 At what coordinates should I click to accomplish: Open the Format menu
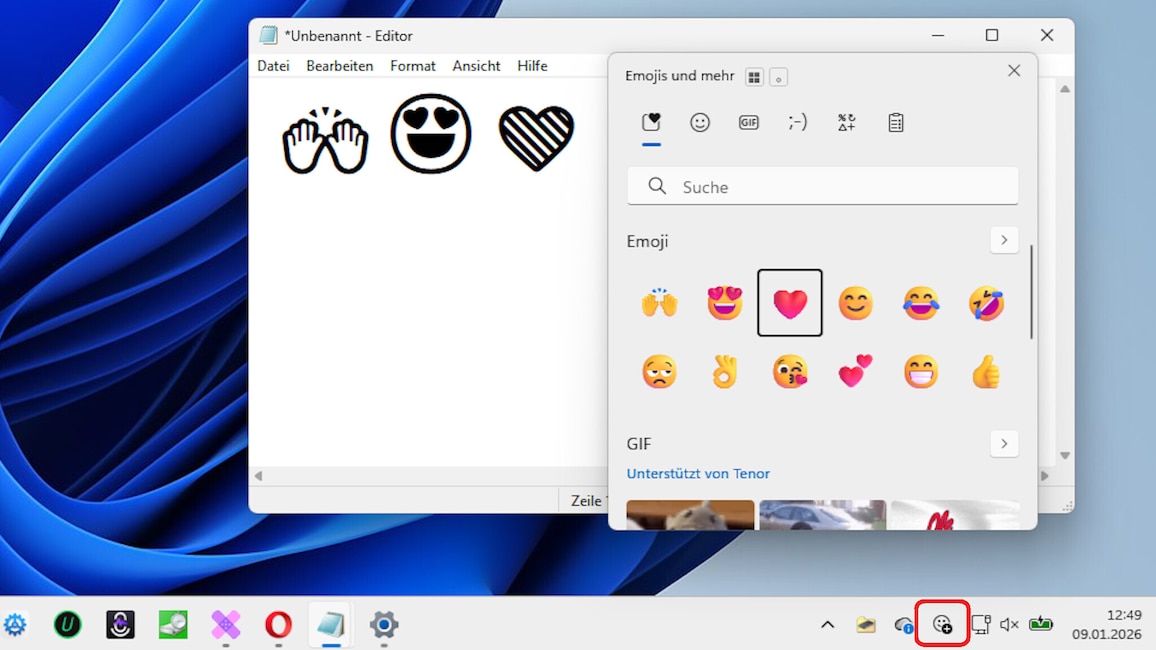413,66
